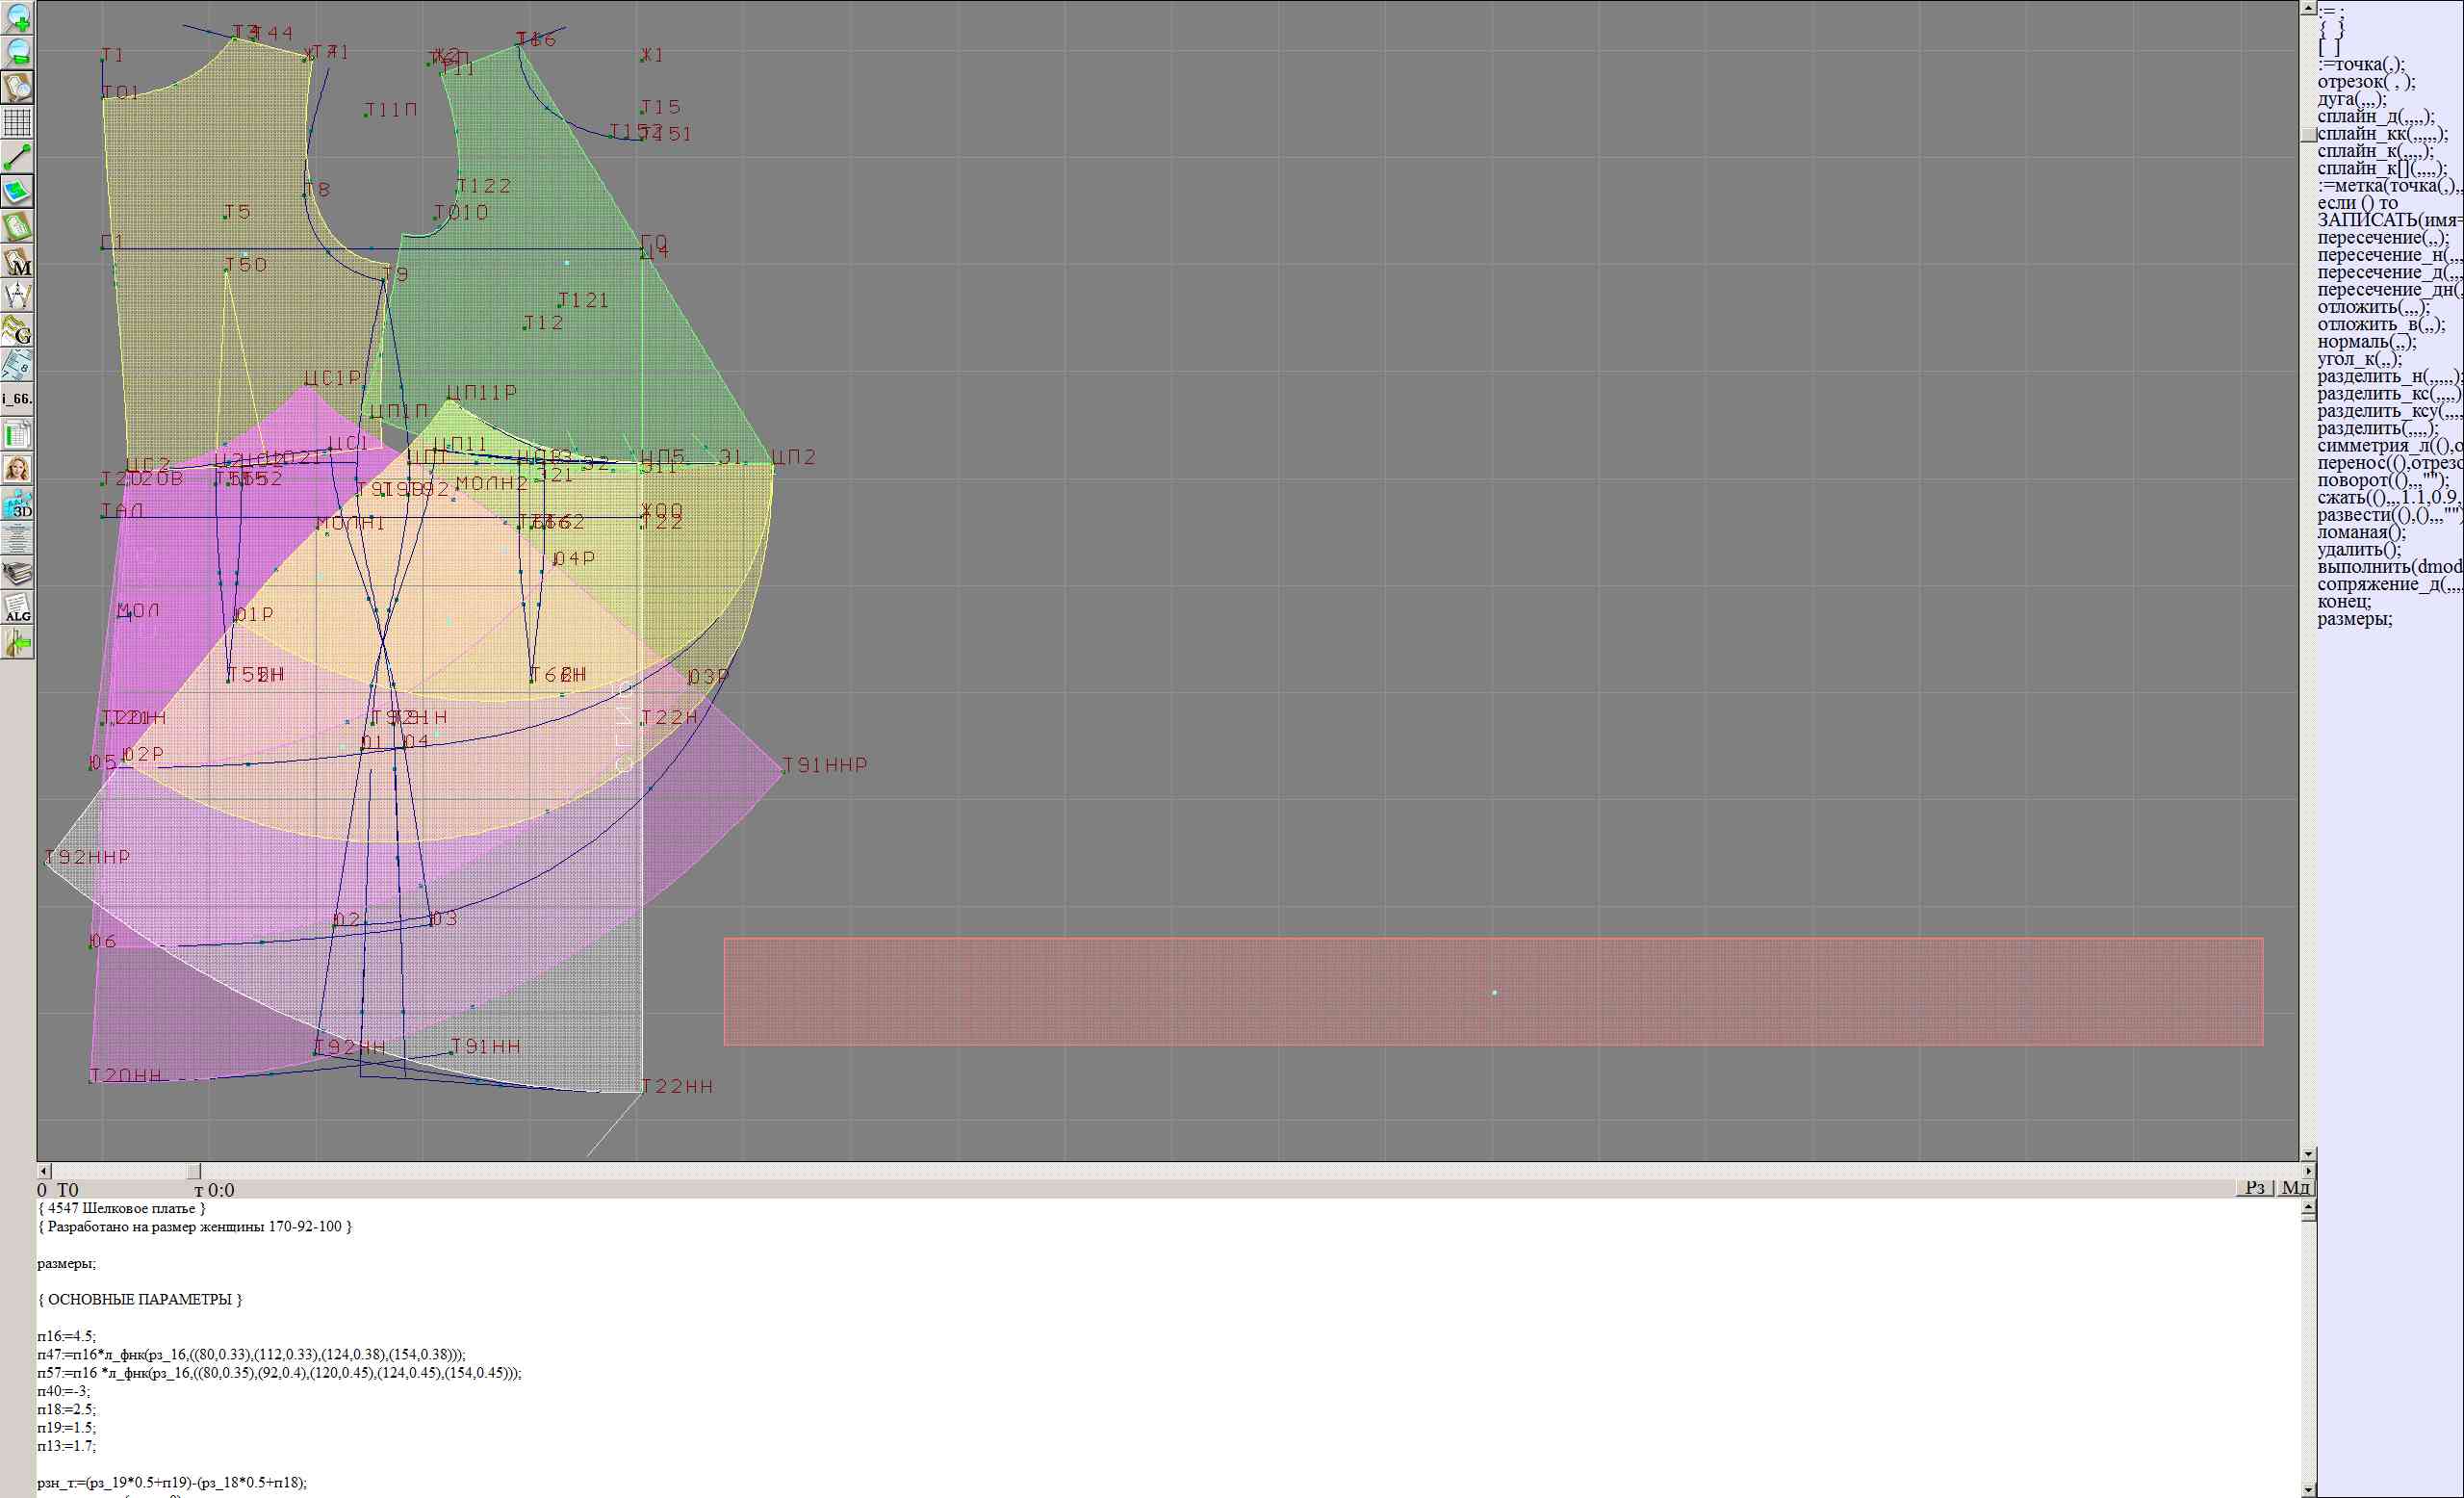Open the 3D view icon

click(x=17, y=504)
